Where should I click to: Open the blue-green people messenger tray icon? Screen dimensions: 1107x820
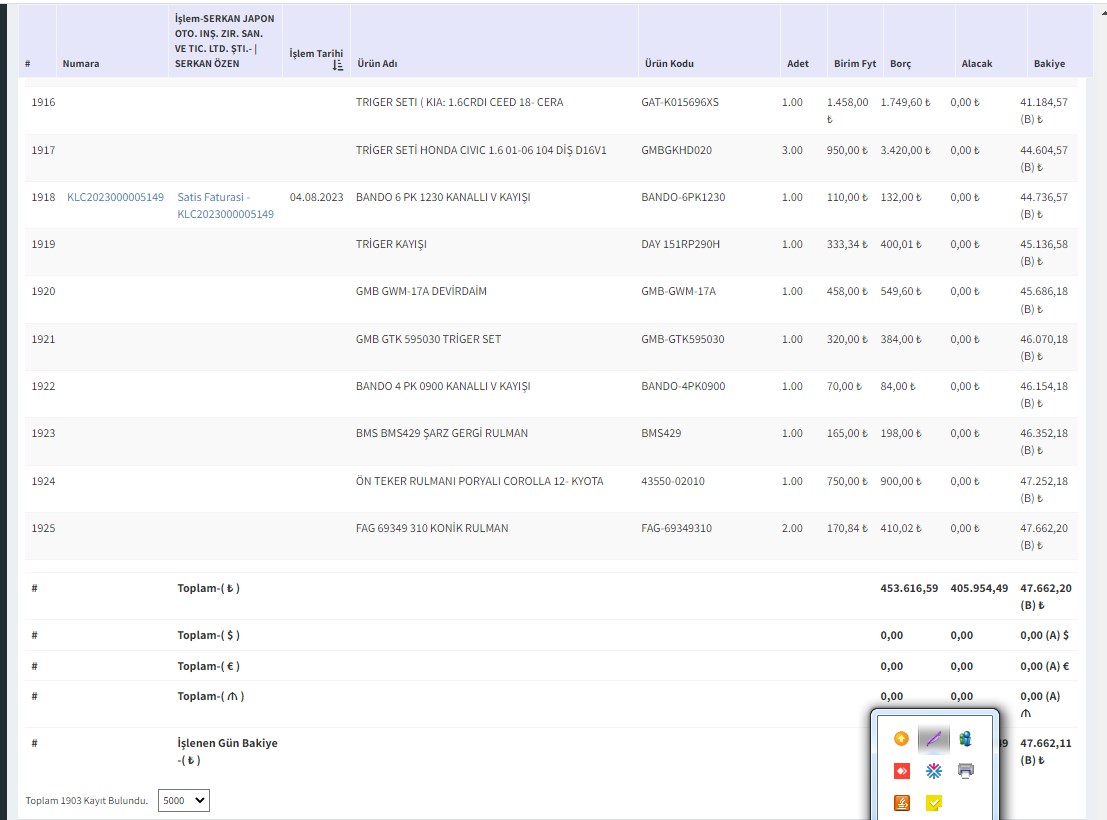pyautogui.click(x=965, y=739)
